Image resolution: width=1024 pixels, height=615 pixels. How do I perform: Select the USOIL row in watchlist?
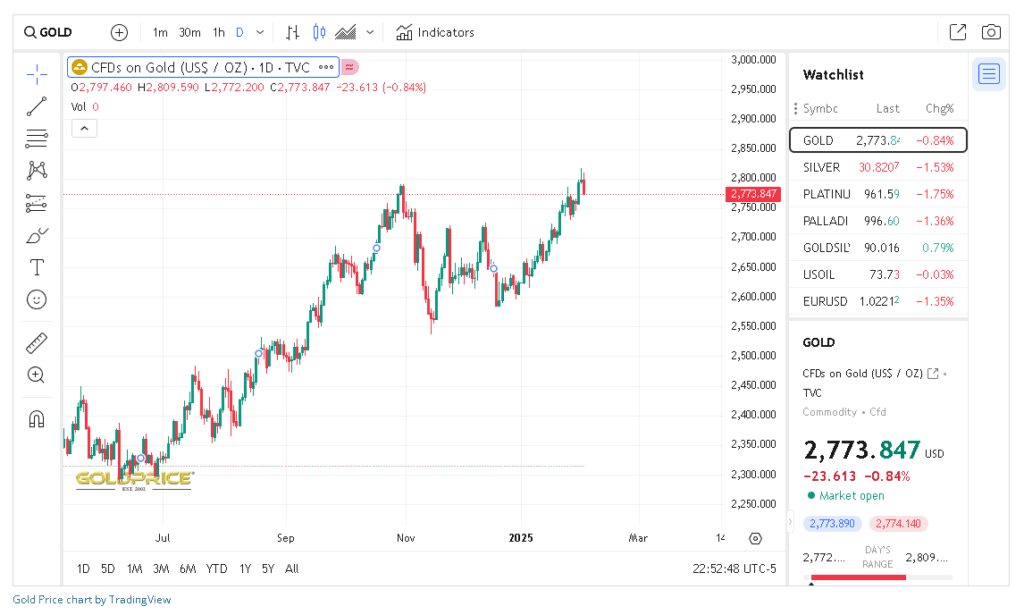(878, 274)
